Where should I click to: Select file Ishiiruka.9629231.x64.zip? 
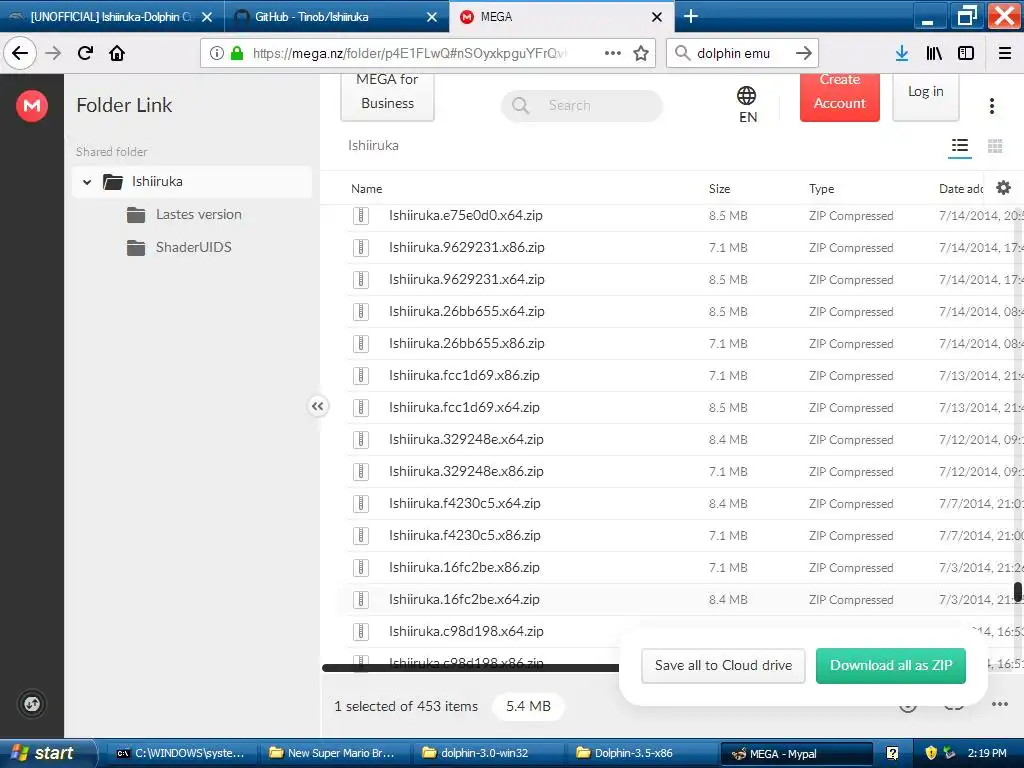point(681,280)
